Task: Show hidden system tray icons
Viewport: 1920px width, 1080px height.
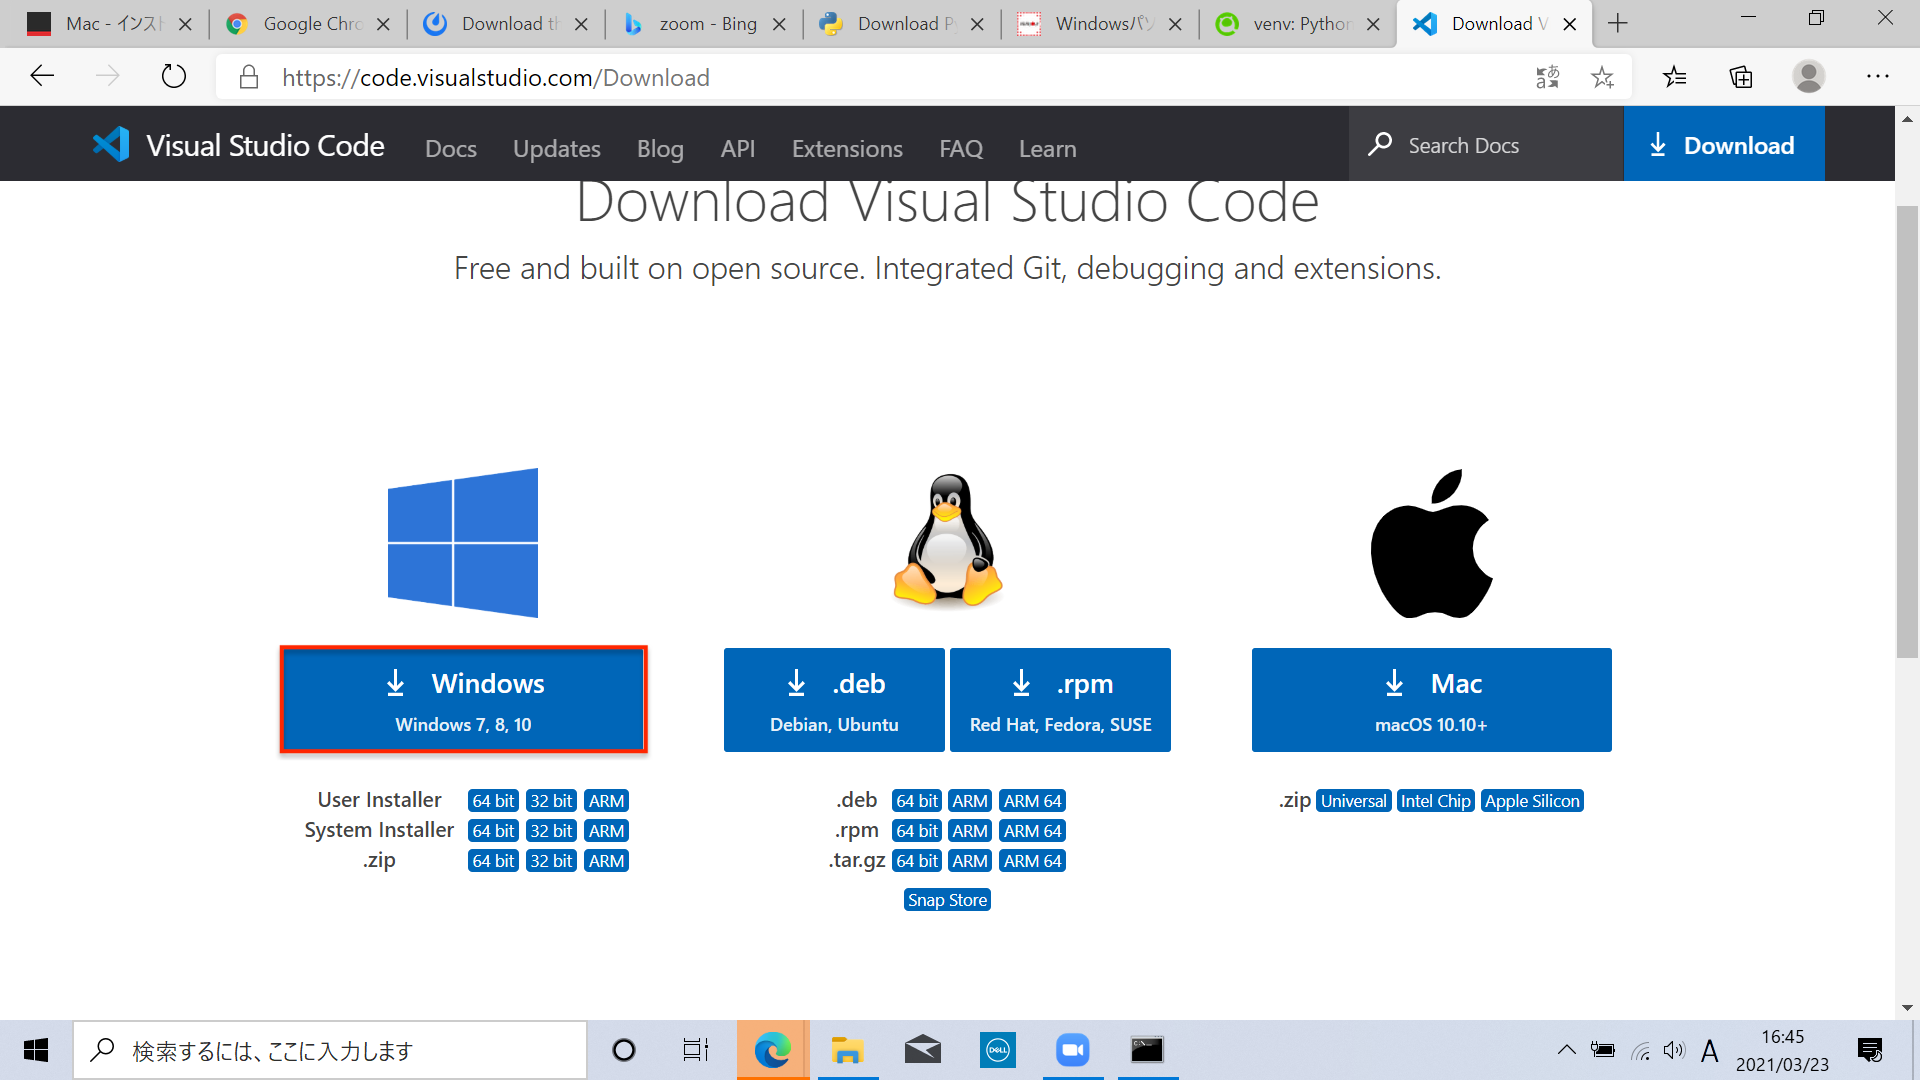Action: pyautogui.click(x=1567, y=1050)
